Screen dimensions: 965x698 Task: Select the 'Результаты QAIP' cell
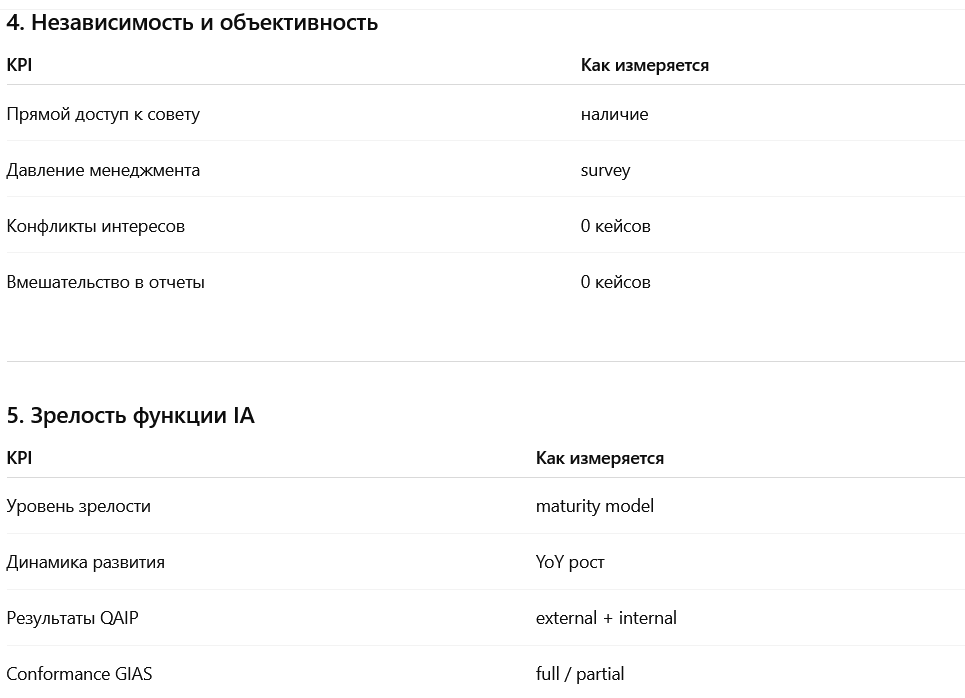(x=73, y=618)
